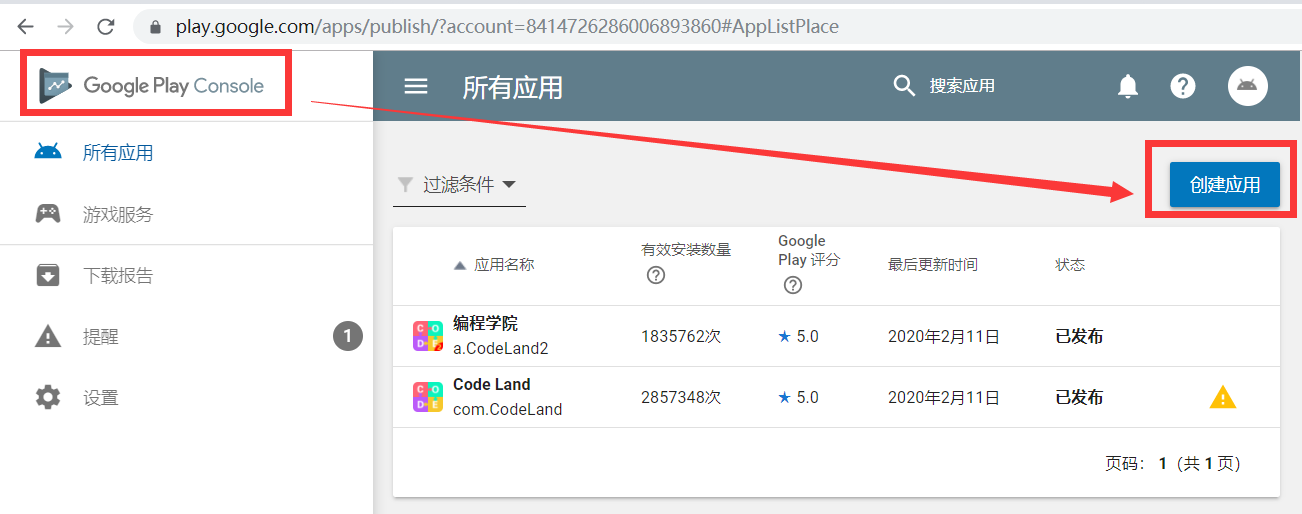The height and width of the screenshot is (514, 1302).
Task: Click 已发布 status in 编程学院 row
Action: [1080, 337]
